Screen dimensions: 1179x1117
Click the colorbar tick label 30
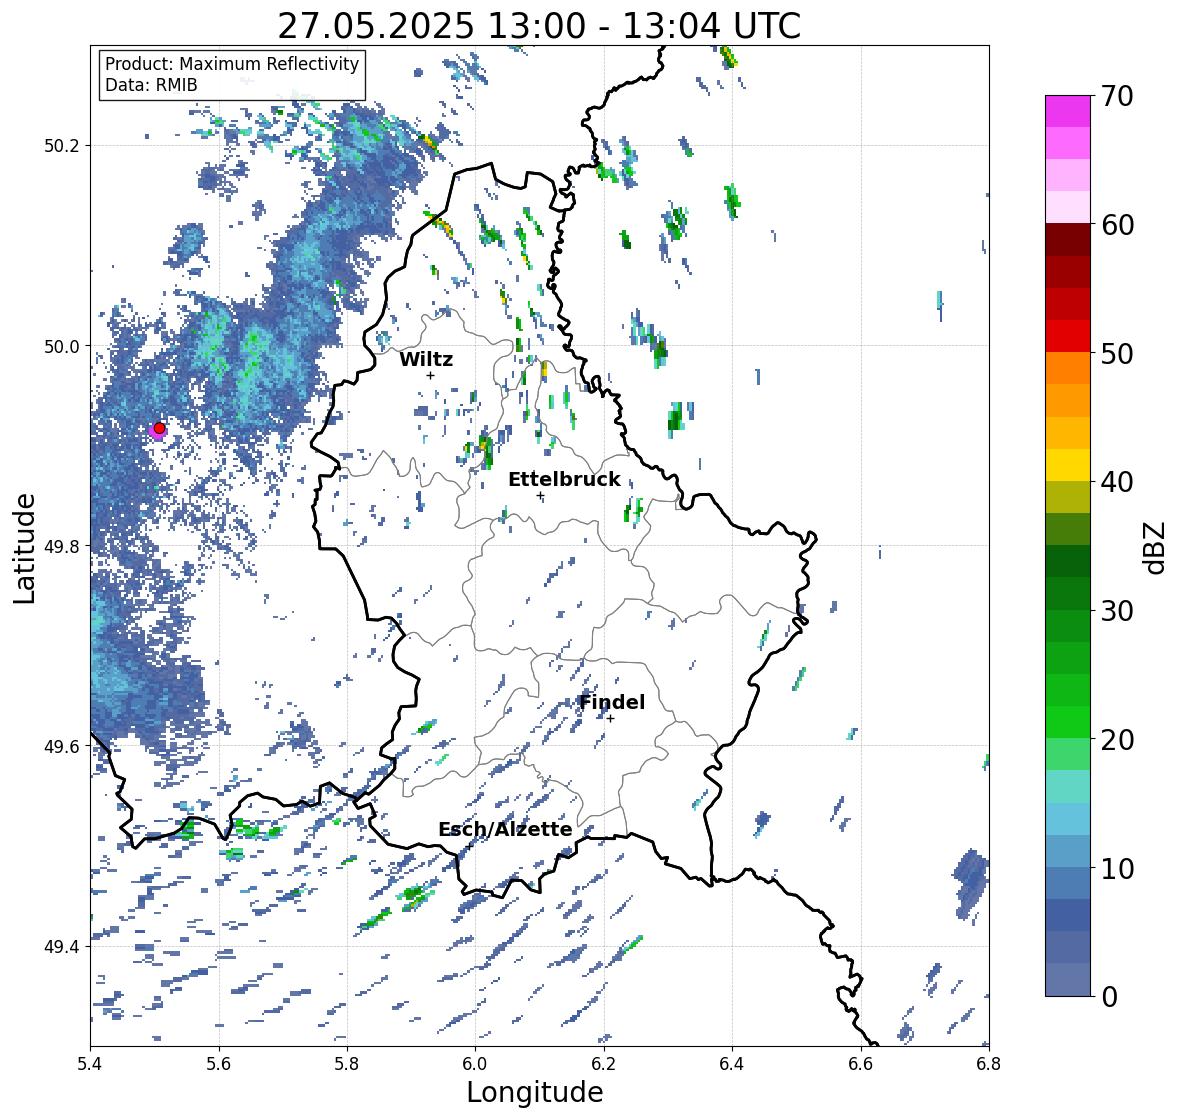1117,611
